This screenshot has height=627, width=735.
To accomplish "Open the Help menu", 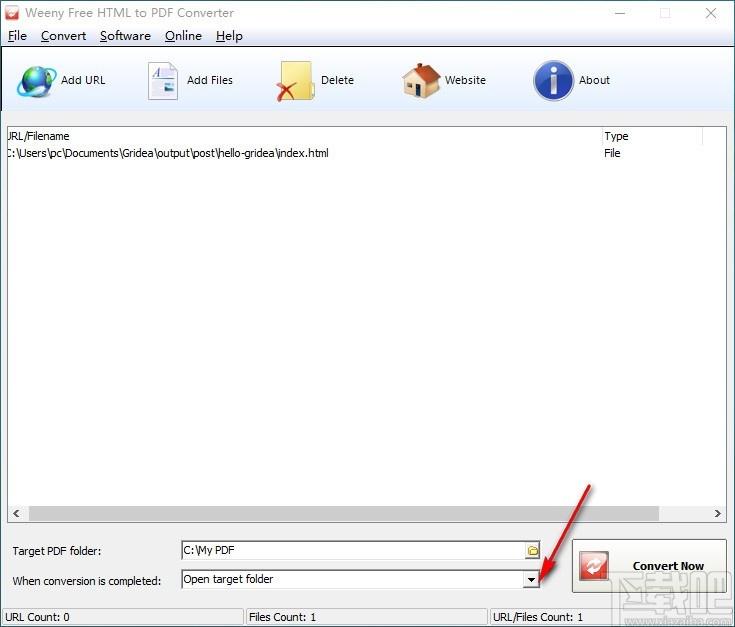I will click(229, 36).
